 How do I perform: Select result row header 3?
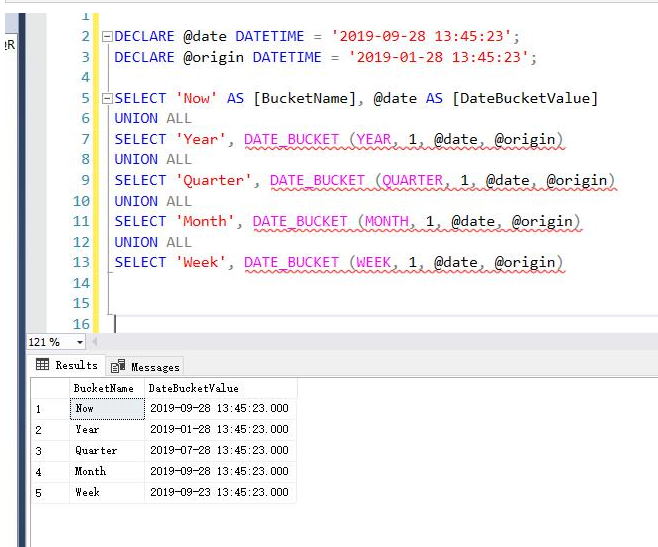pos(50,451)
